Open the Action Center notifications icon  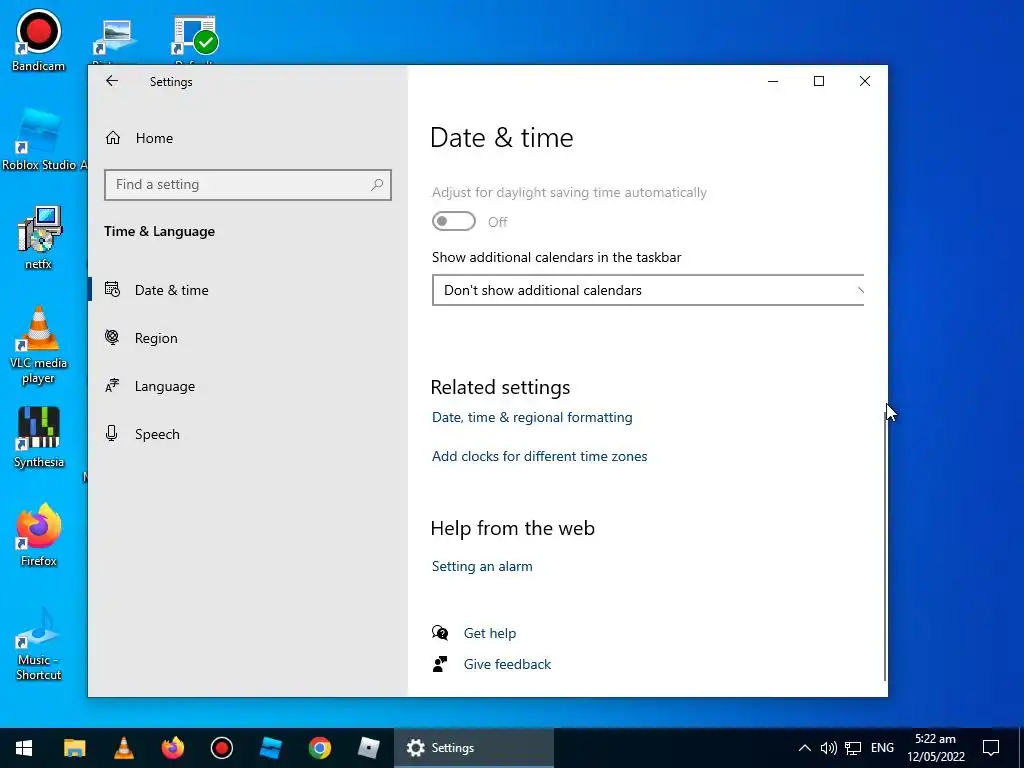coord(991,748)
